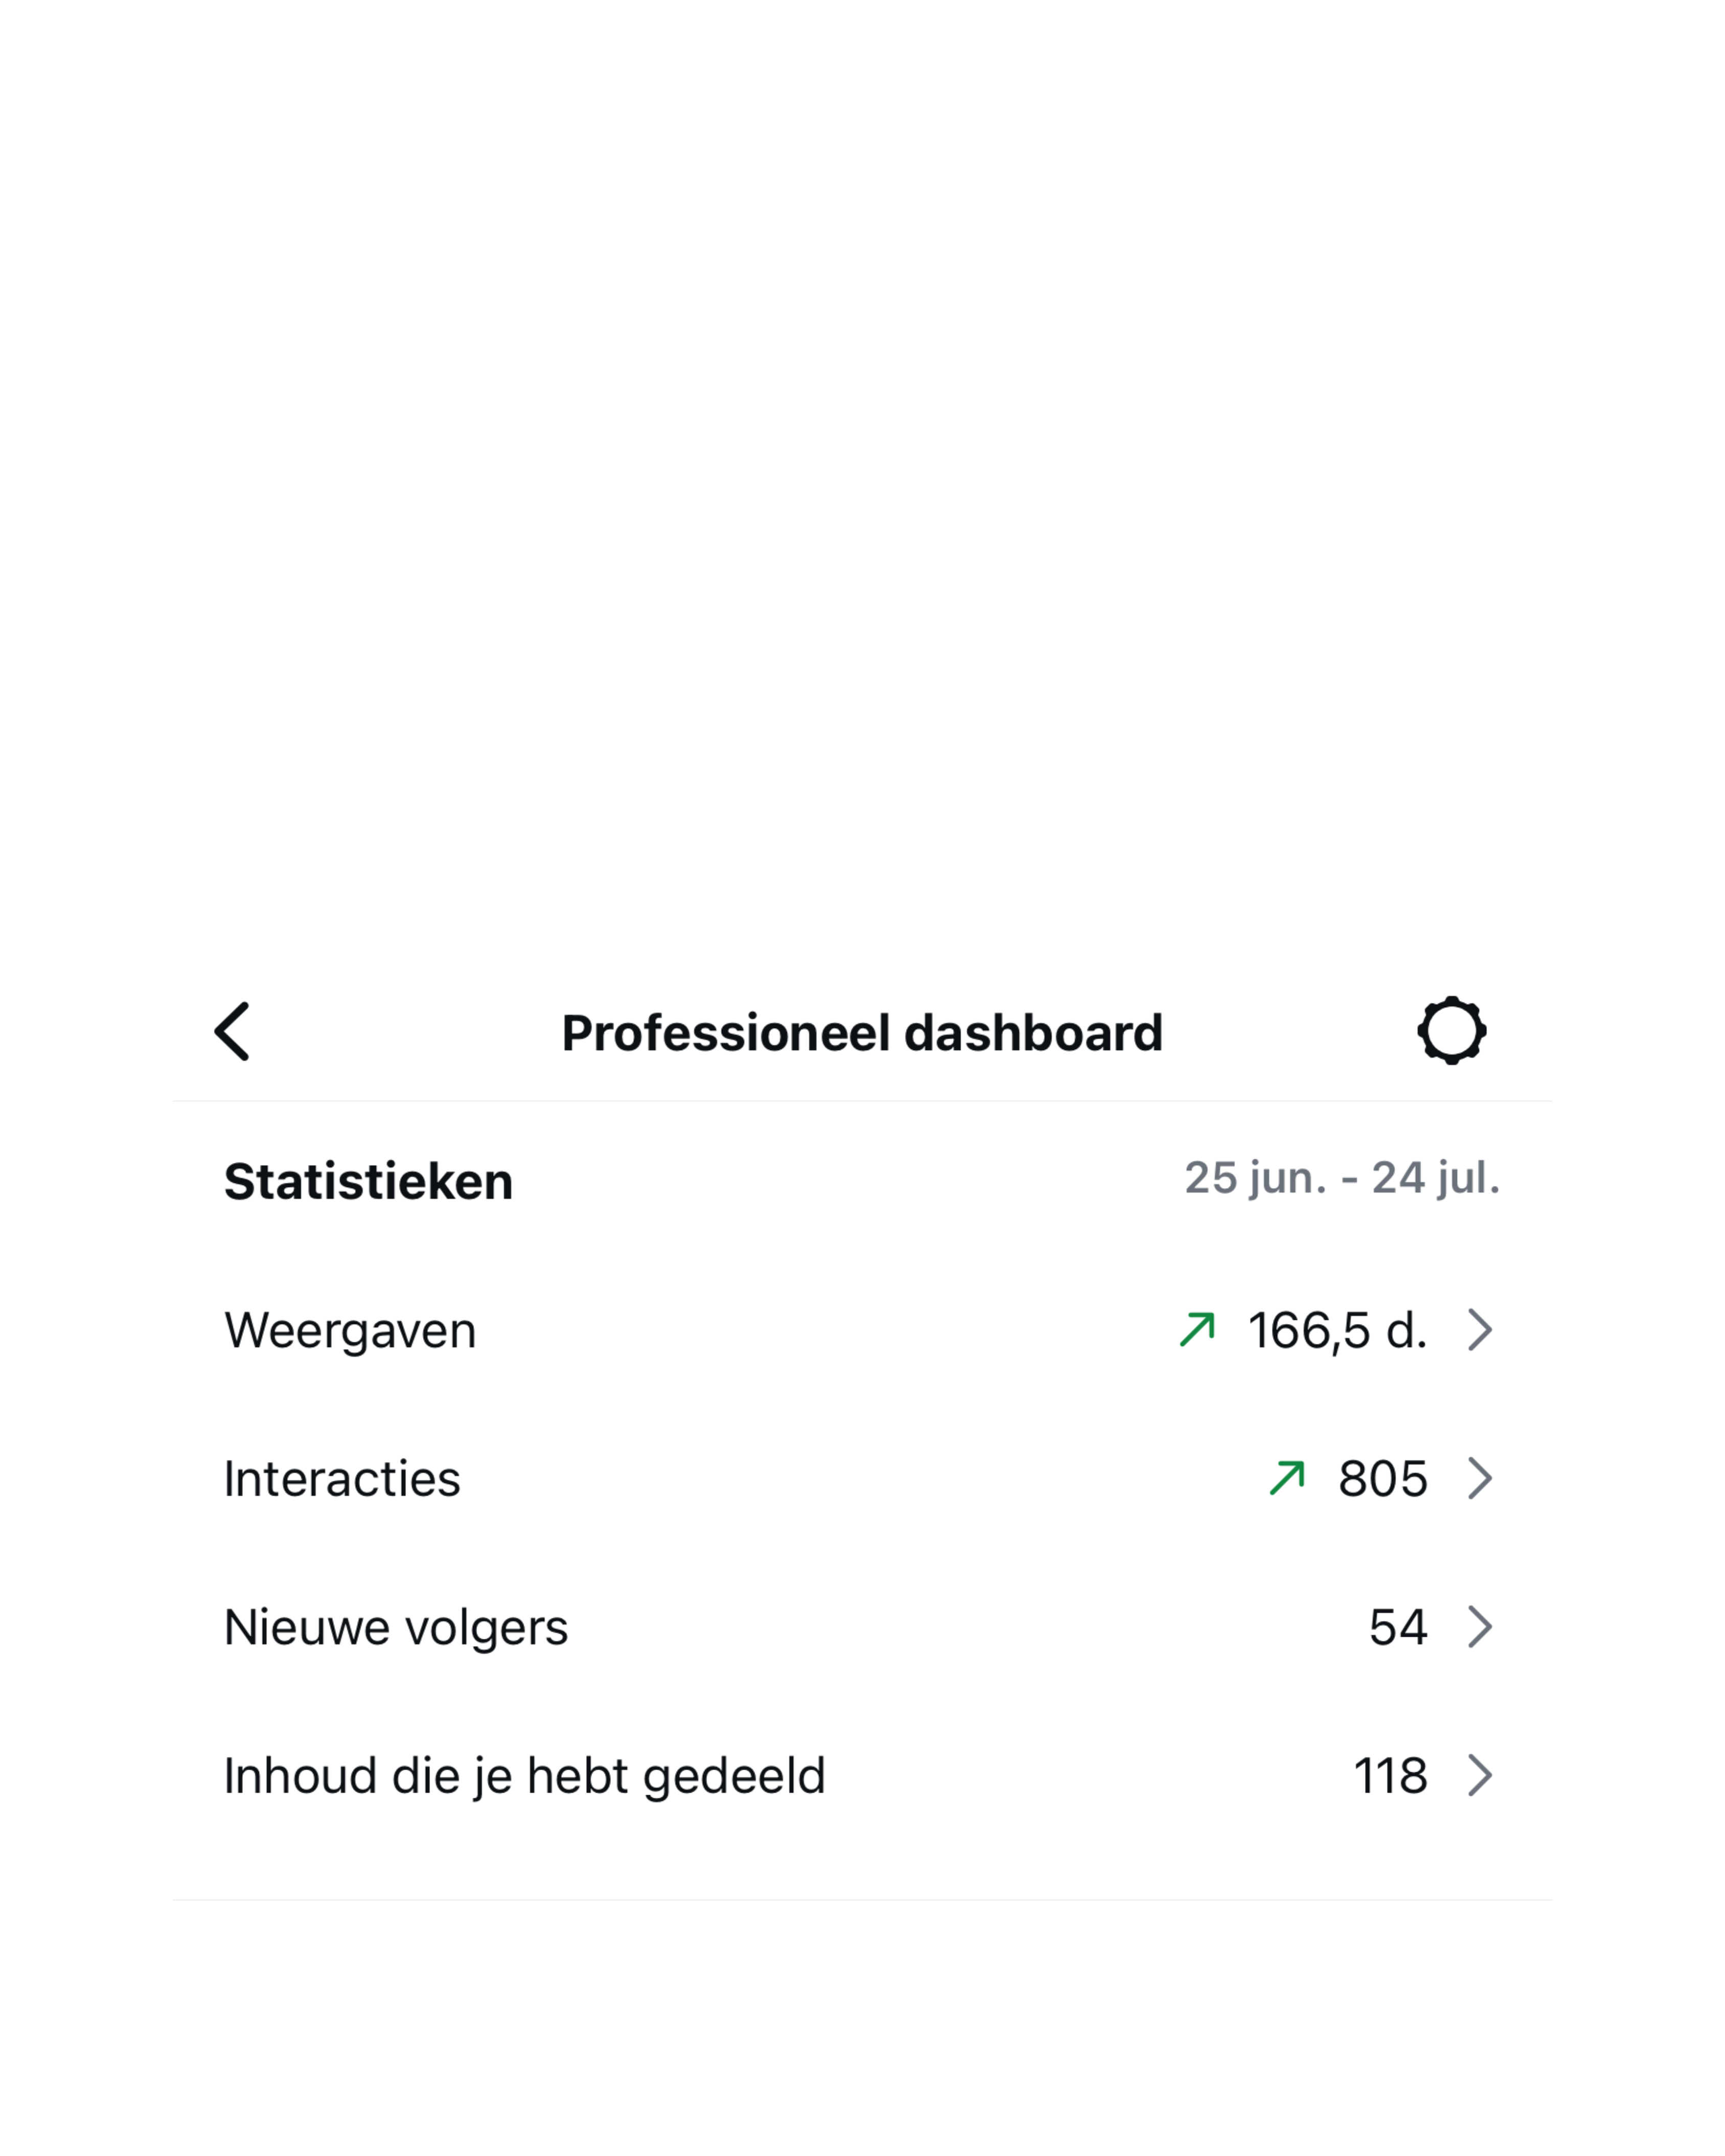Click the 118 shared content count
The image size is (1725, 2156).
(x=1390, y=1776)
